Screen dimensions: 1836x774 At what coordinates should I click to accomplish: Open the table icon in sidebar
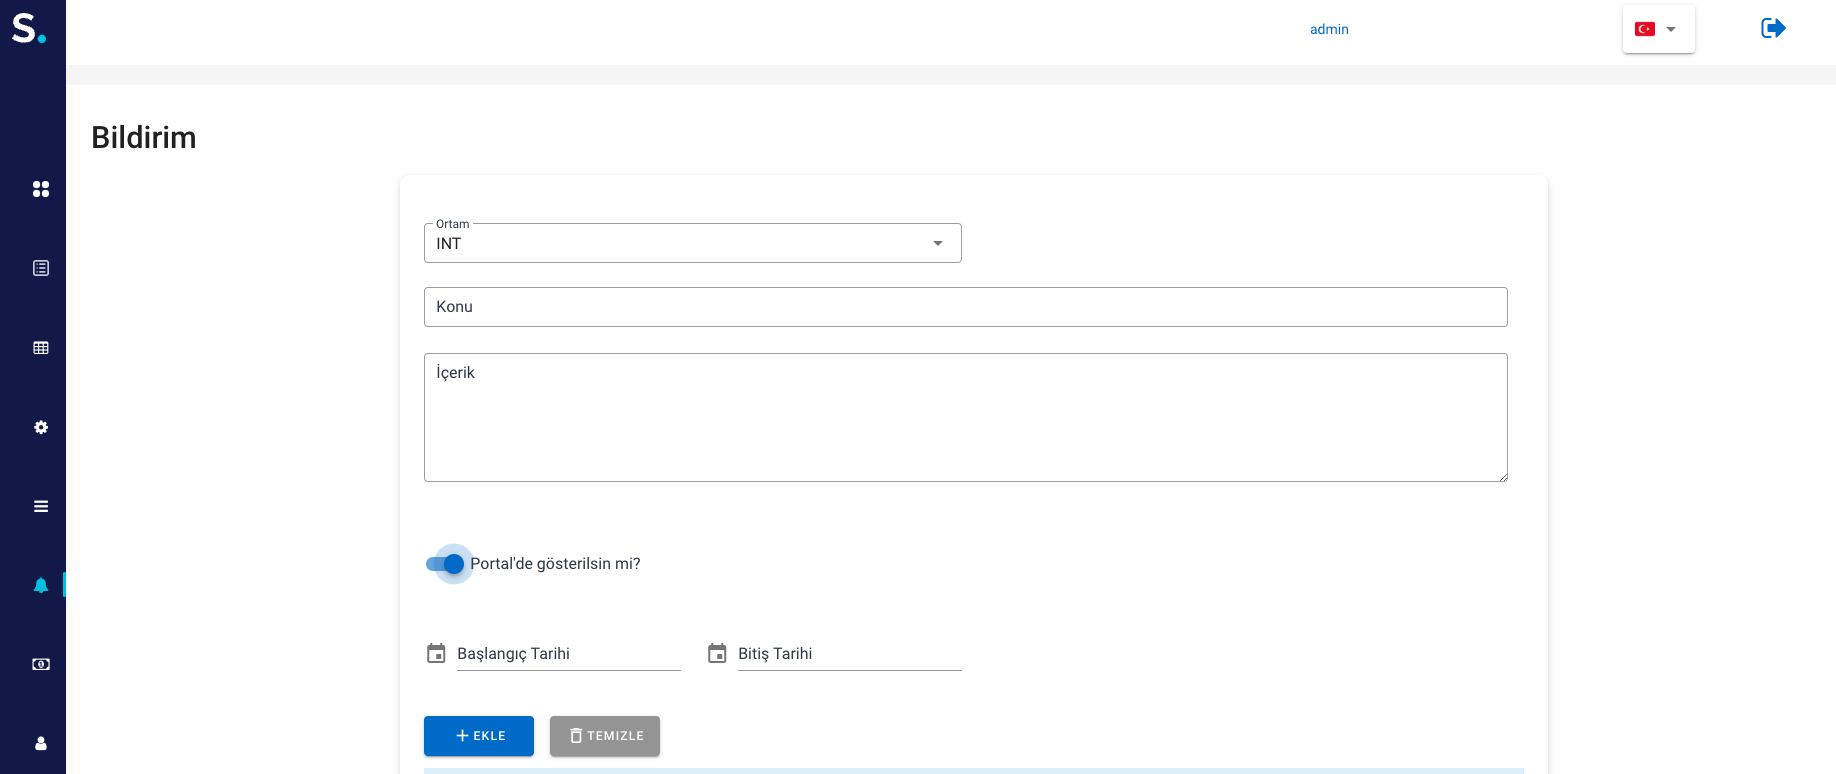pyautogui.click(x=41, y=348)
